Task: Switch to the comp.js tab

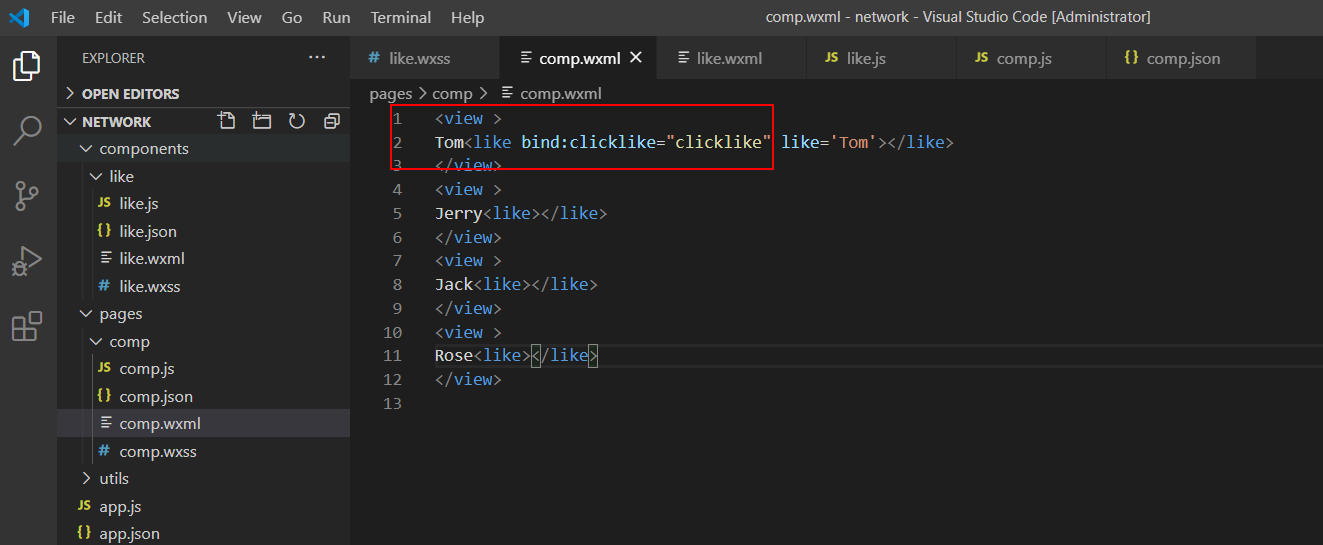Action: (1031, 58)
